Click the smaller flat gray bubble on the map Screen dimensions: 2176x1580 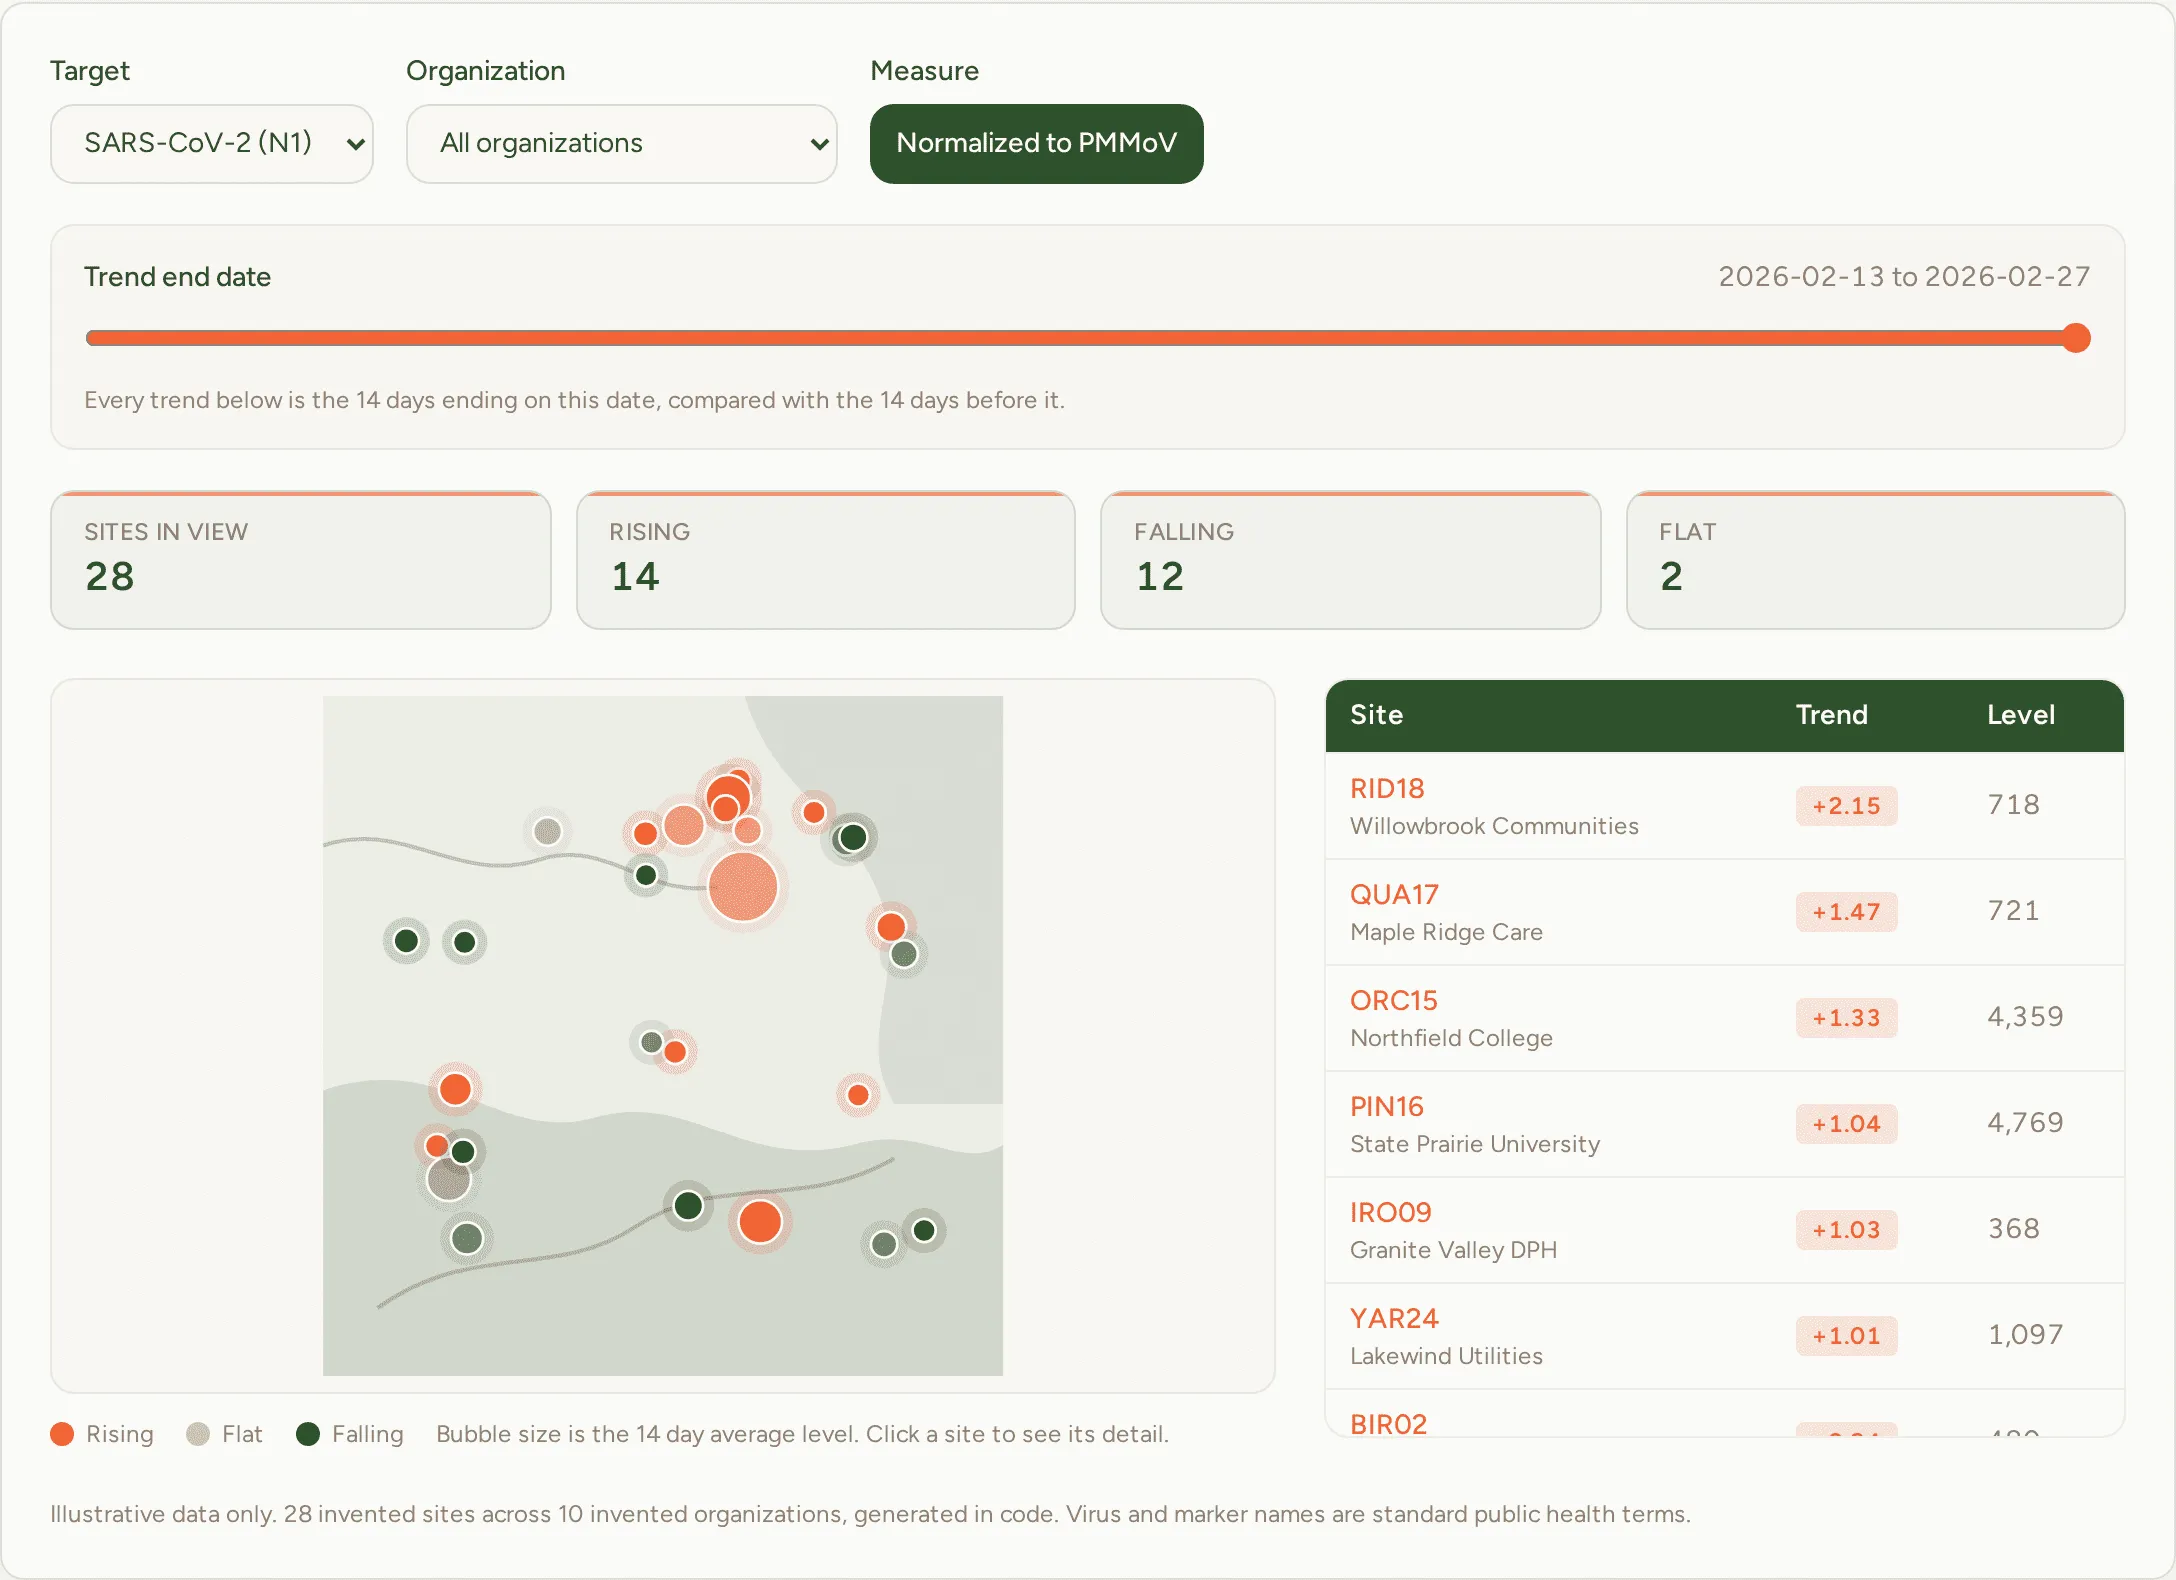point(547,831)
